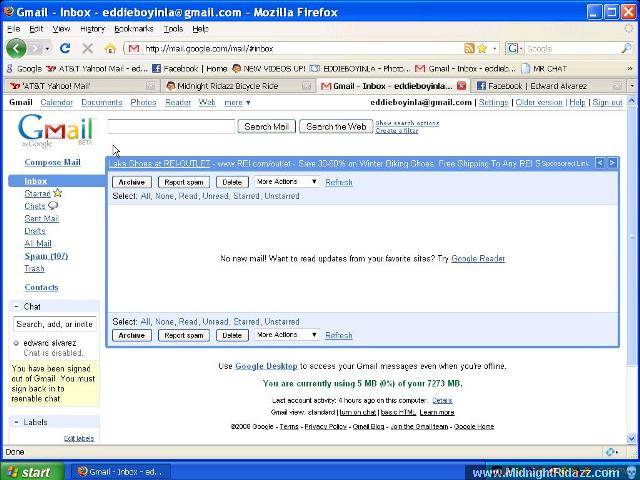Click the Gmail logo
The width and height of the screenshot is (640, 480).
(x=56, y=129)
